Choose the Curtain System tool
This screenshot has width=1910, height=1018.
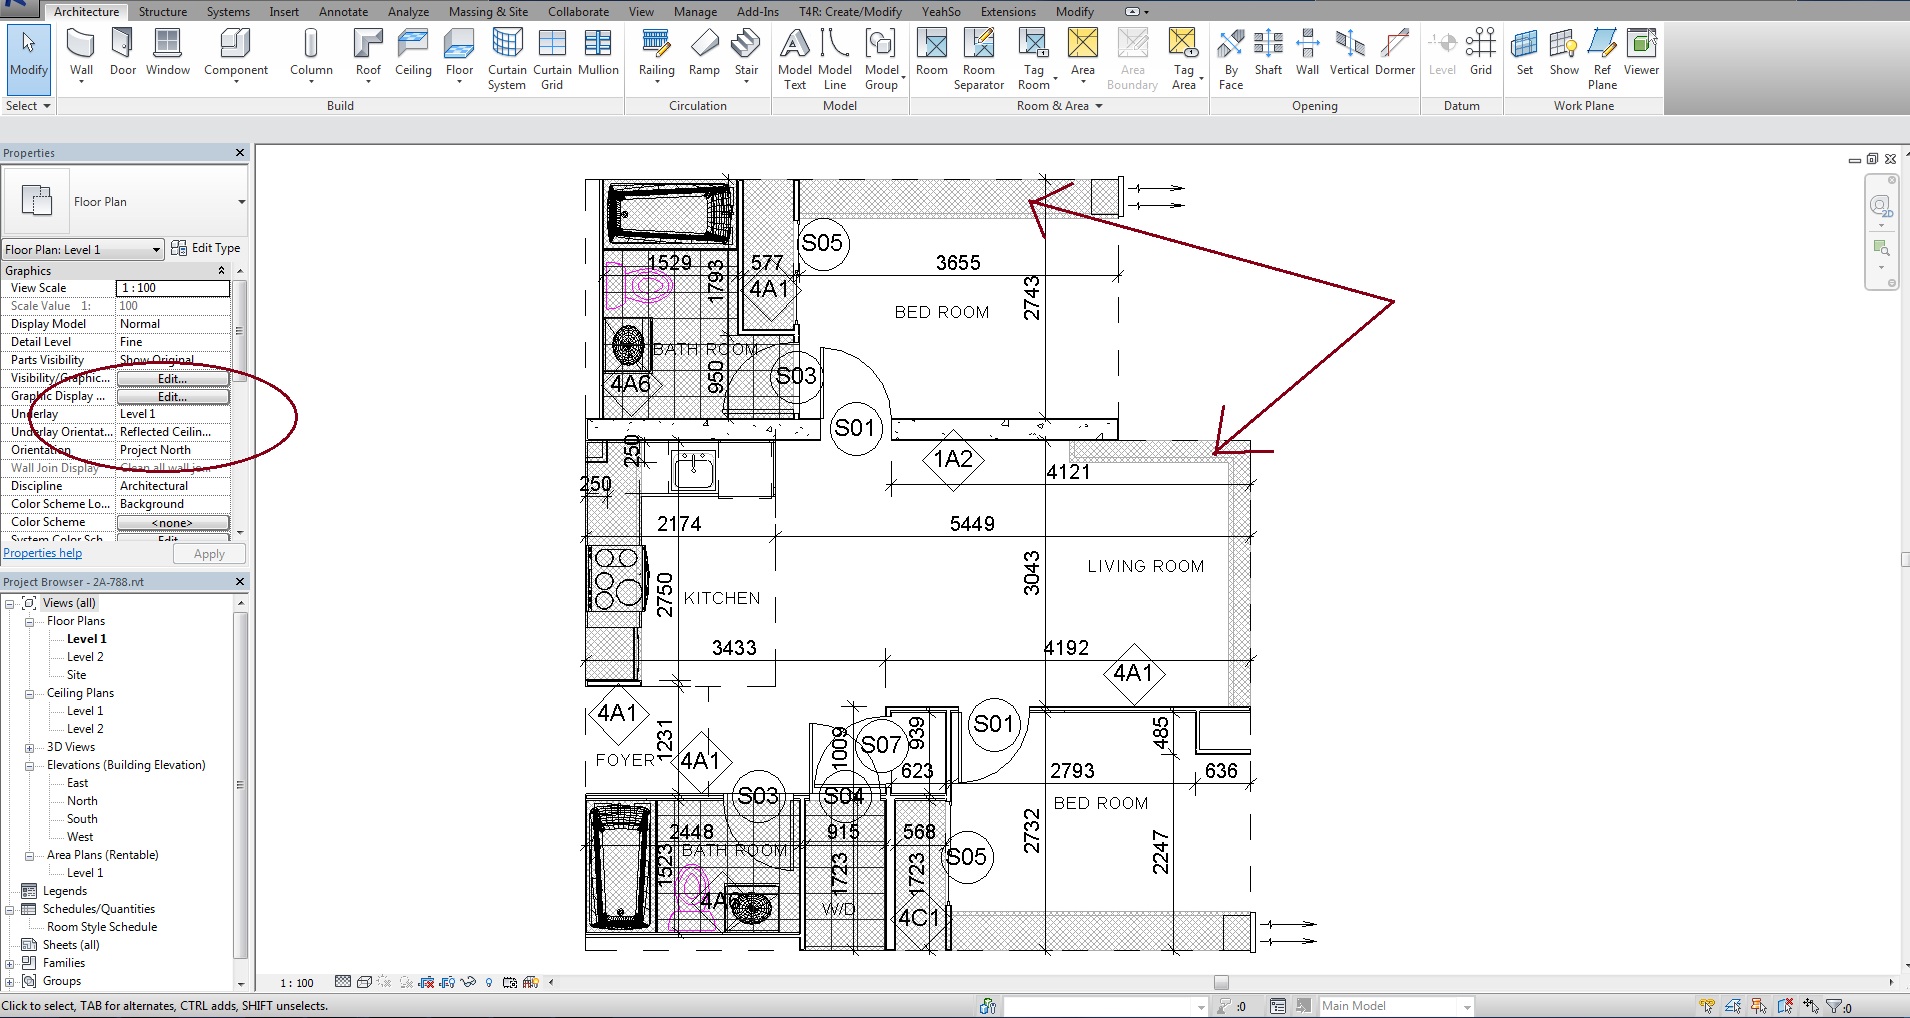coord(507,60)
